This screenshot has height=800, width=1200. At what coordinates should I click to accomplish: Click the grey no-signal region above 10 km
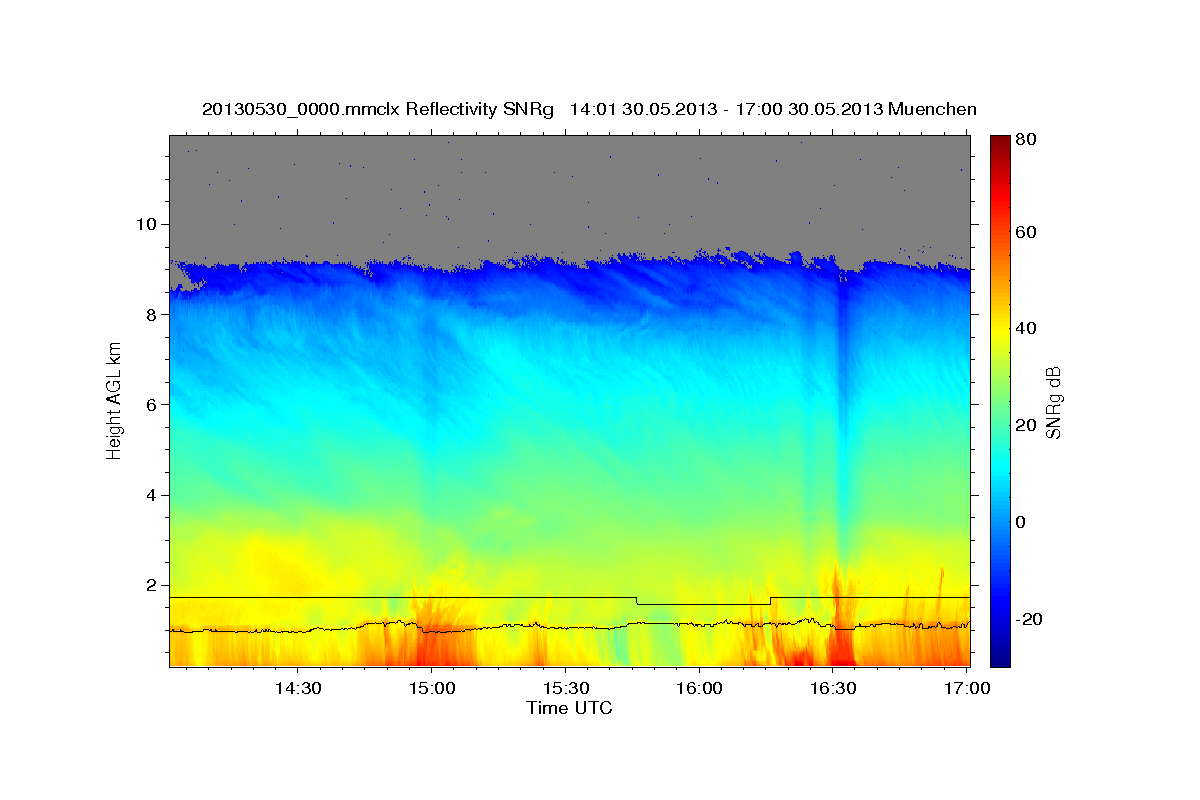[x=569, y=180]
